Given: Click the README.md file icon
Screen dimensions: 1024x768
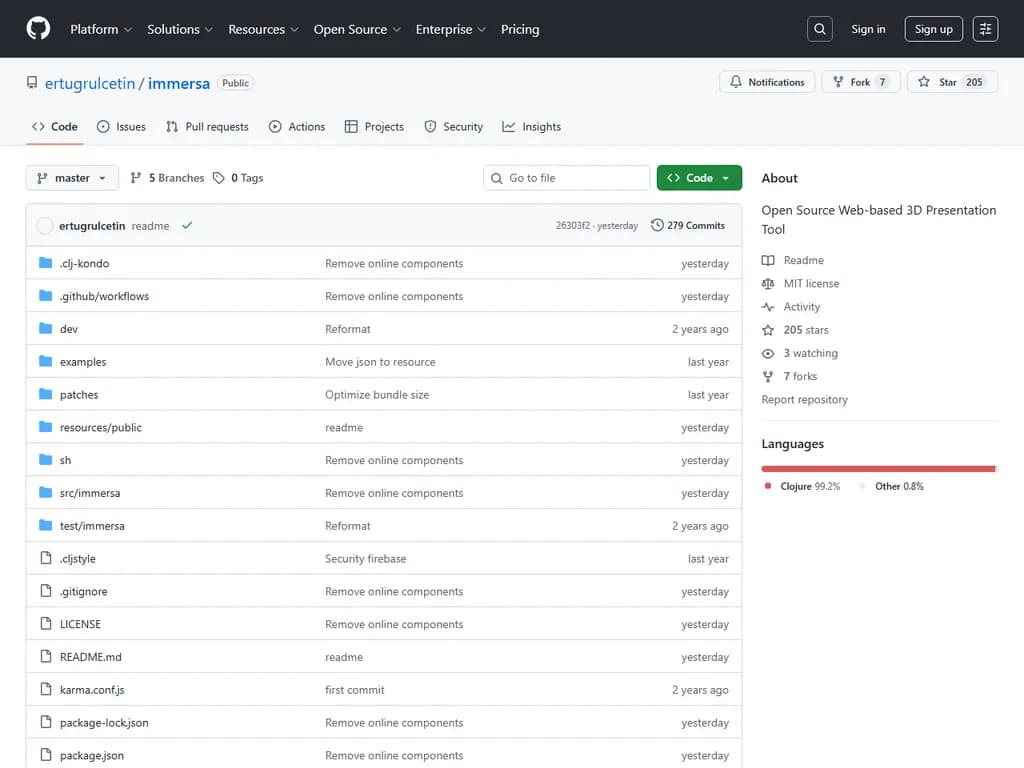Looking at the screenshot, I should tap(45, 657).
